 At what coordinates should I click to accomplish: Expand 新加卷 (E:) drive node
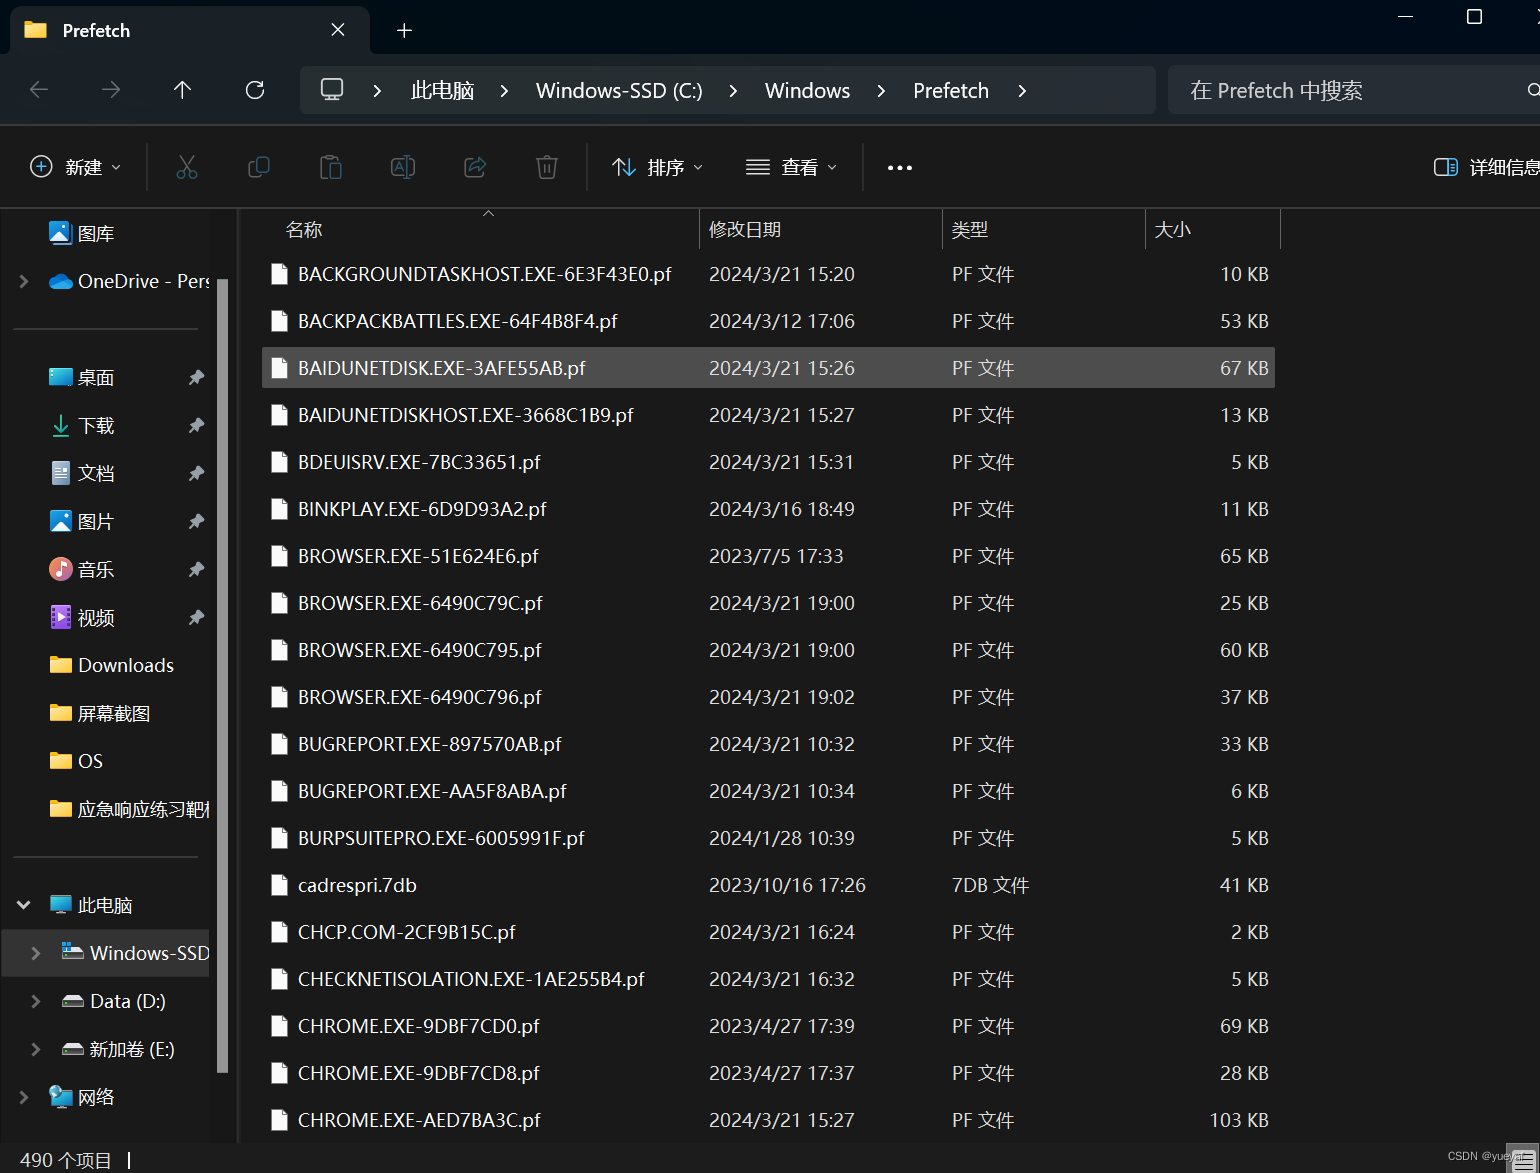coord(36,1049)
